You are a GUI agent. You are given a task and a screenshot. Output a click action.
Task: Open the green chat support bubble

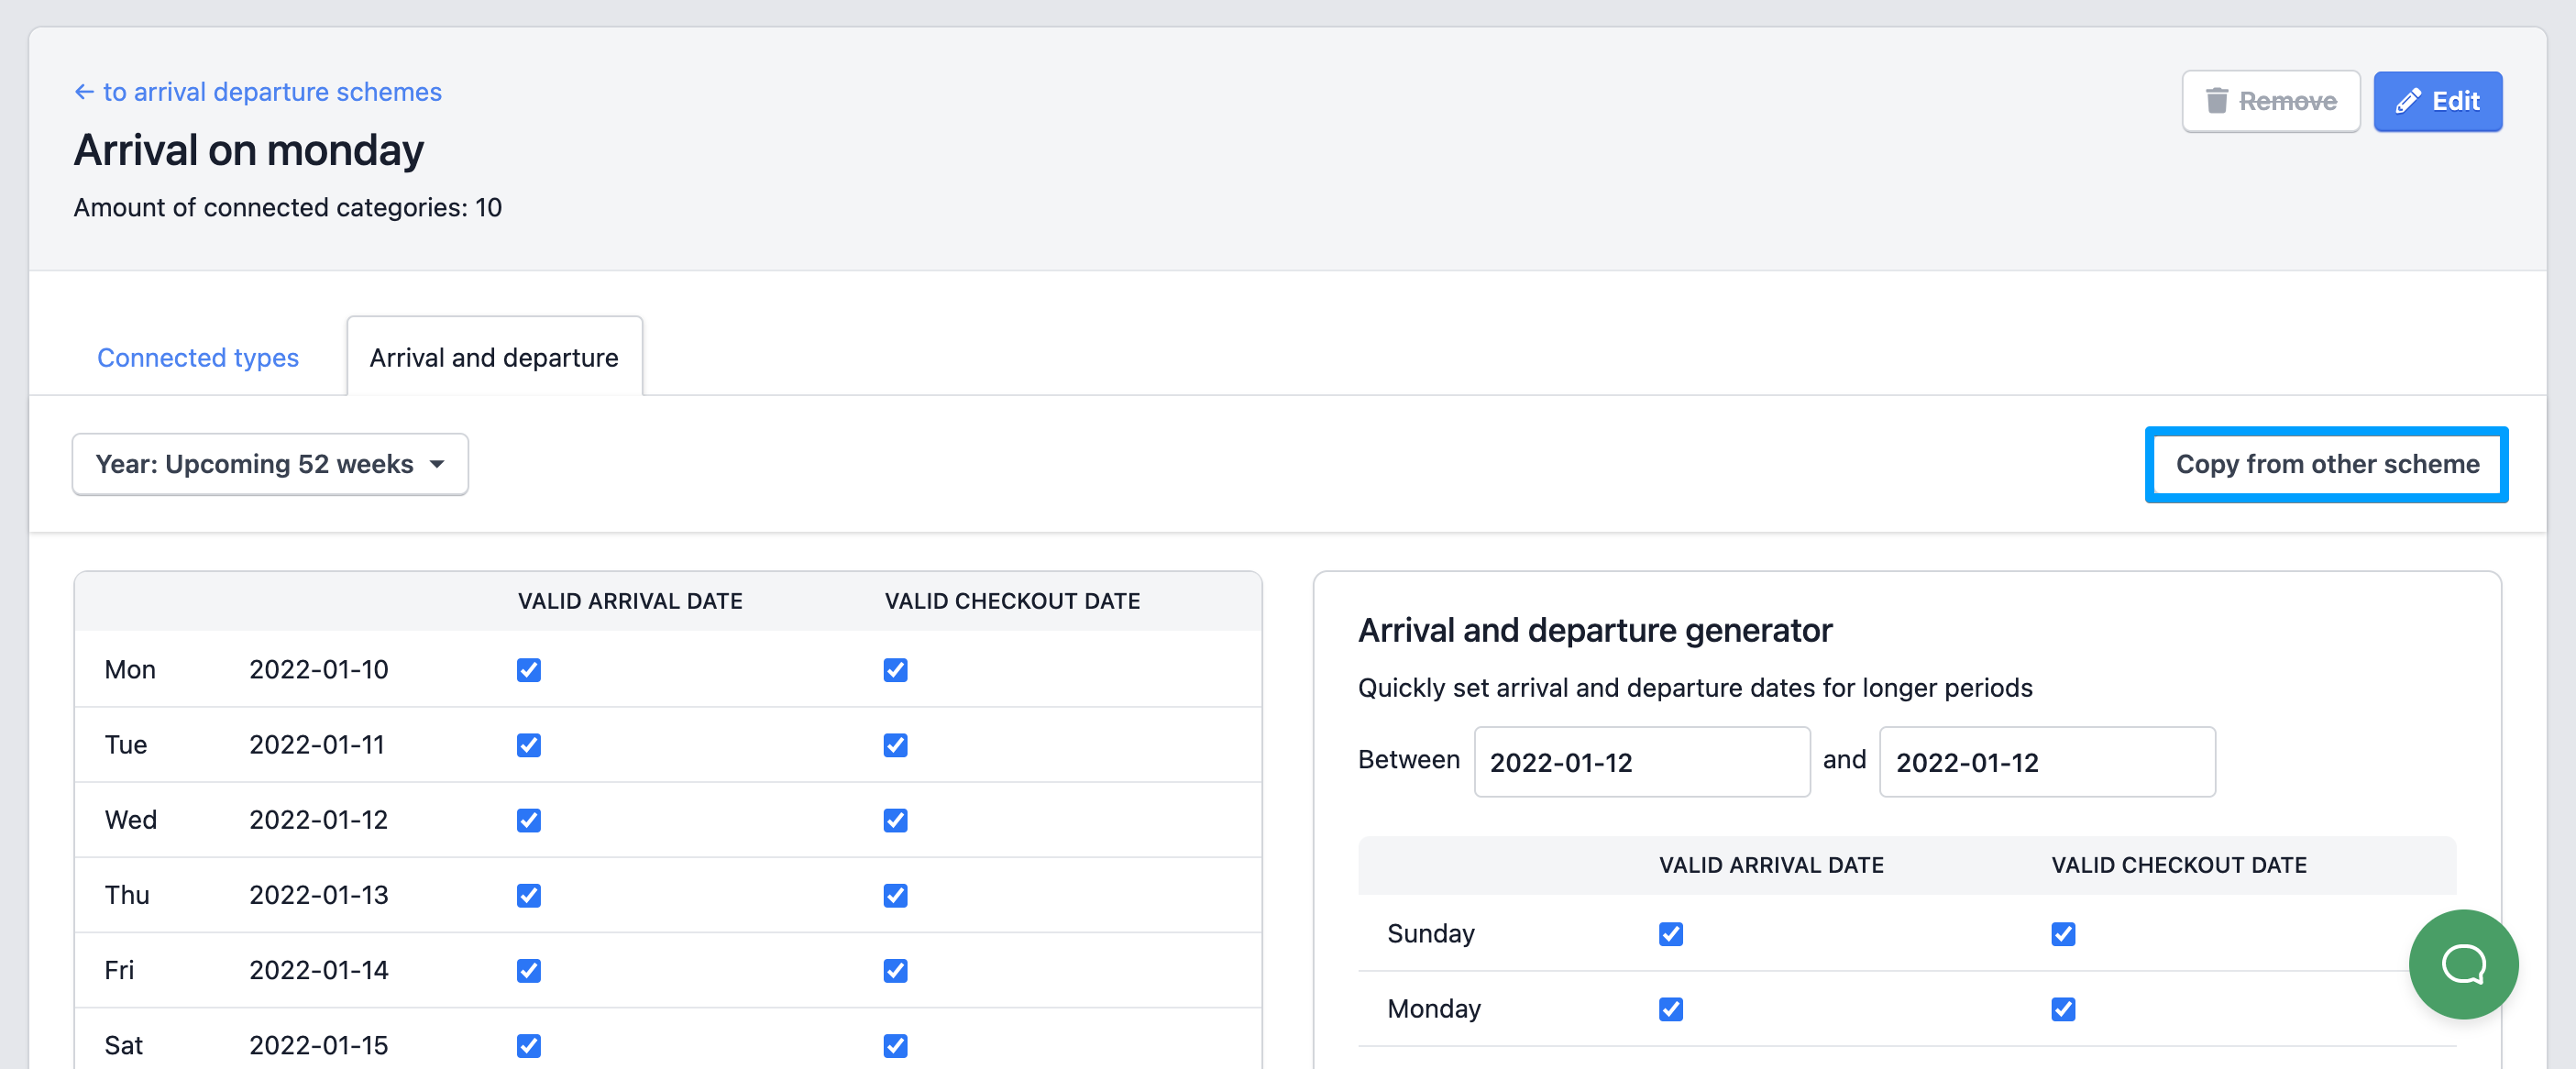tap(2463, 964)
